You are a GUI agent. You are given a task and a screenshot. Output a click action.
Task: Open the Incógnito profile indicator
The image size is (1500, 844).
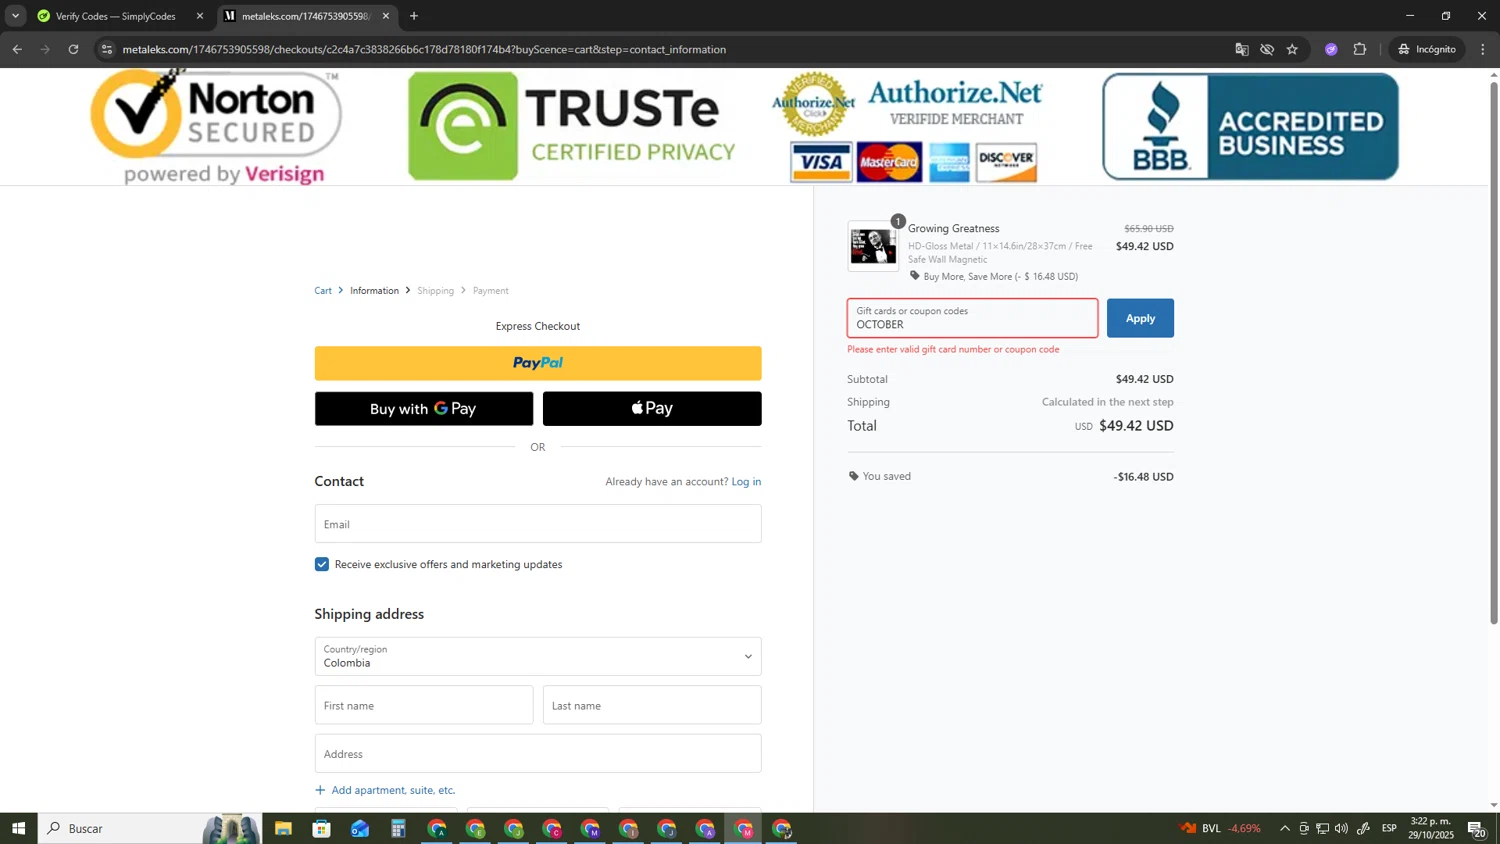pyautogui.click(x=1428, y=49)
